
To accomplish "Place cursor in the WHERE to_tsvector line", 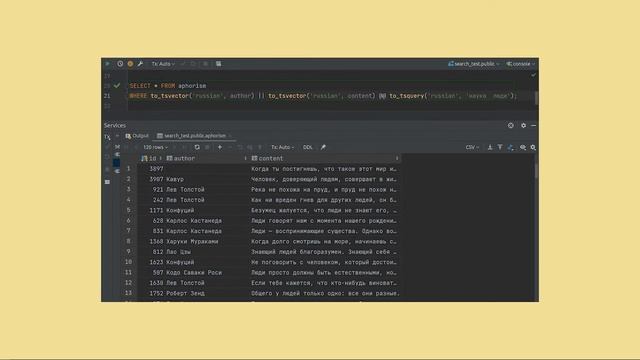I will [x=322, y=96].
